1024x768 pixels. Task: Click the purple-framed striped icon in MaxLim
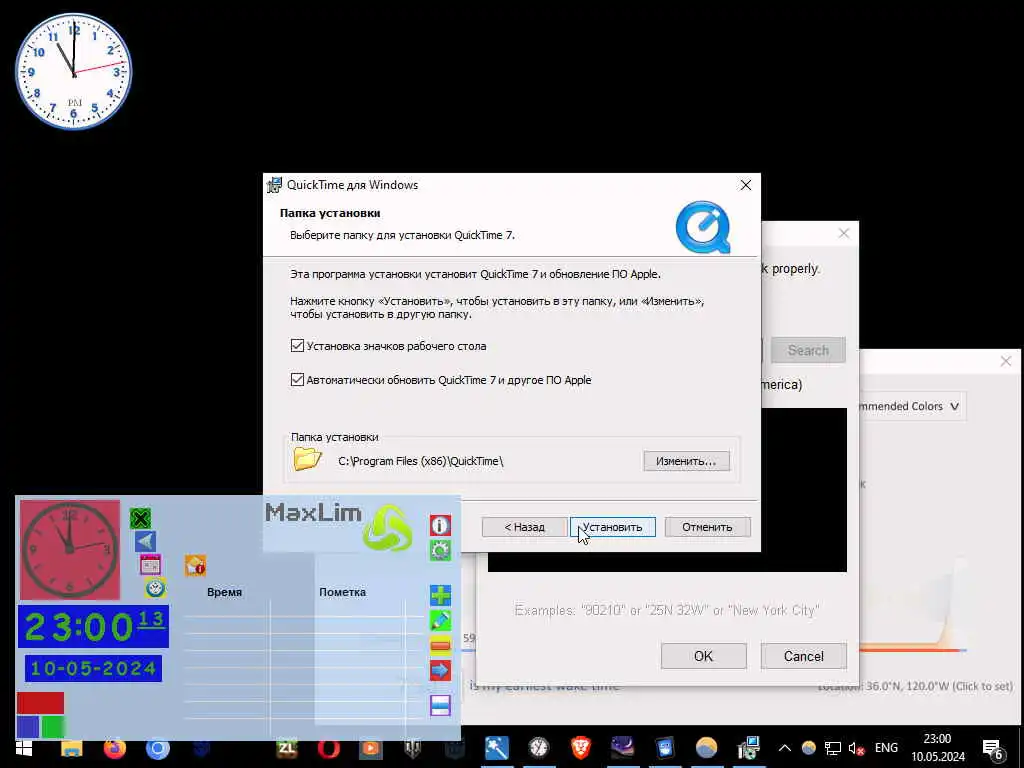440,705
